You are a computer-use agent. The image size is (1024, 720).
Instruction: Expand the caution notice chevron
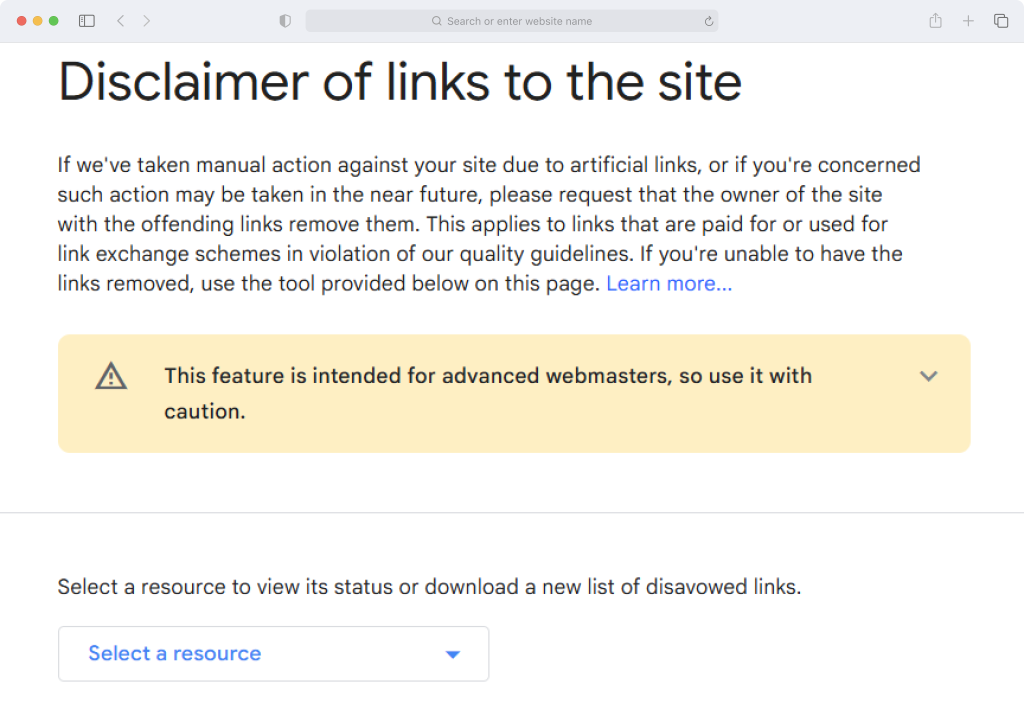(928, 376)
